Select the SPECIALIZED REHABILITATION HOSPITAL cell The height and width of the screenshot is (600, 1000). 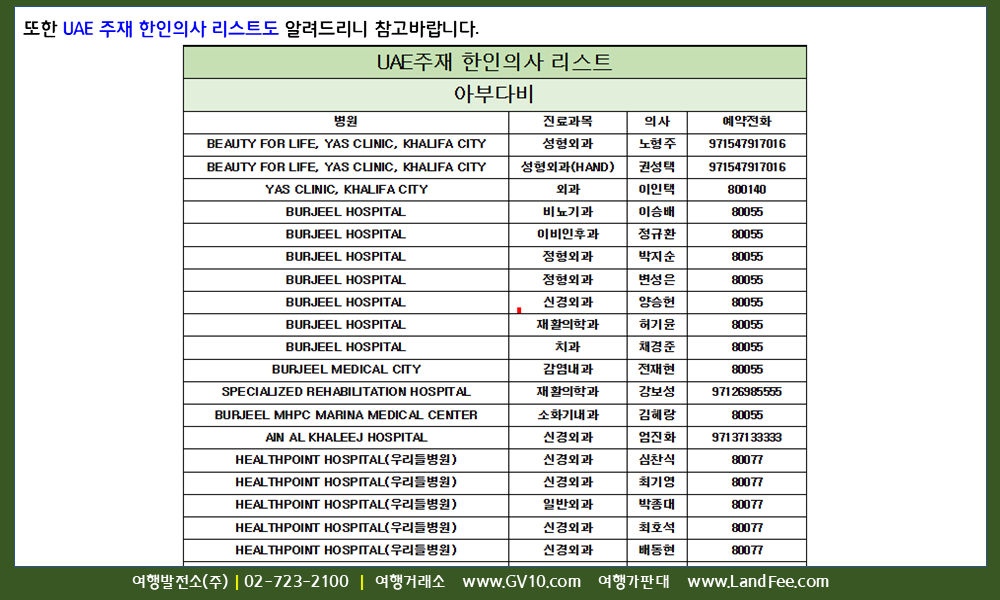click(346, 392)
